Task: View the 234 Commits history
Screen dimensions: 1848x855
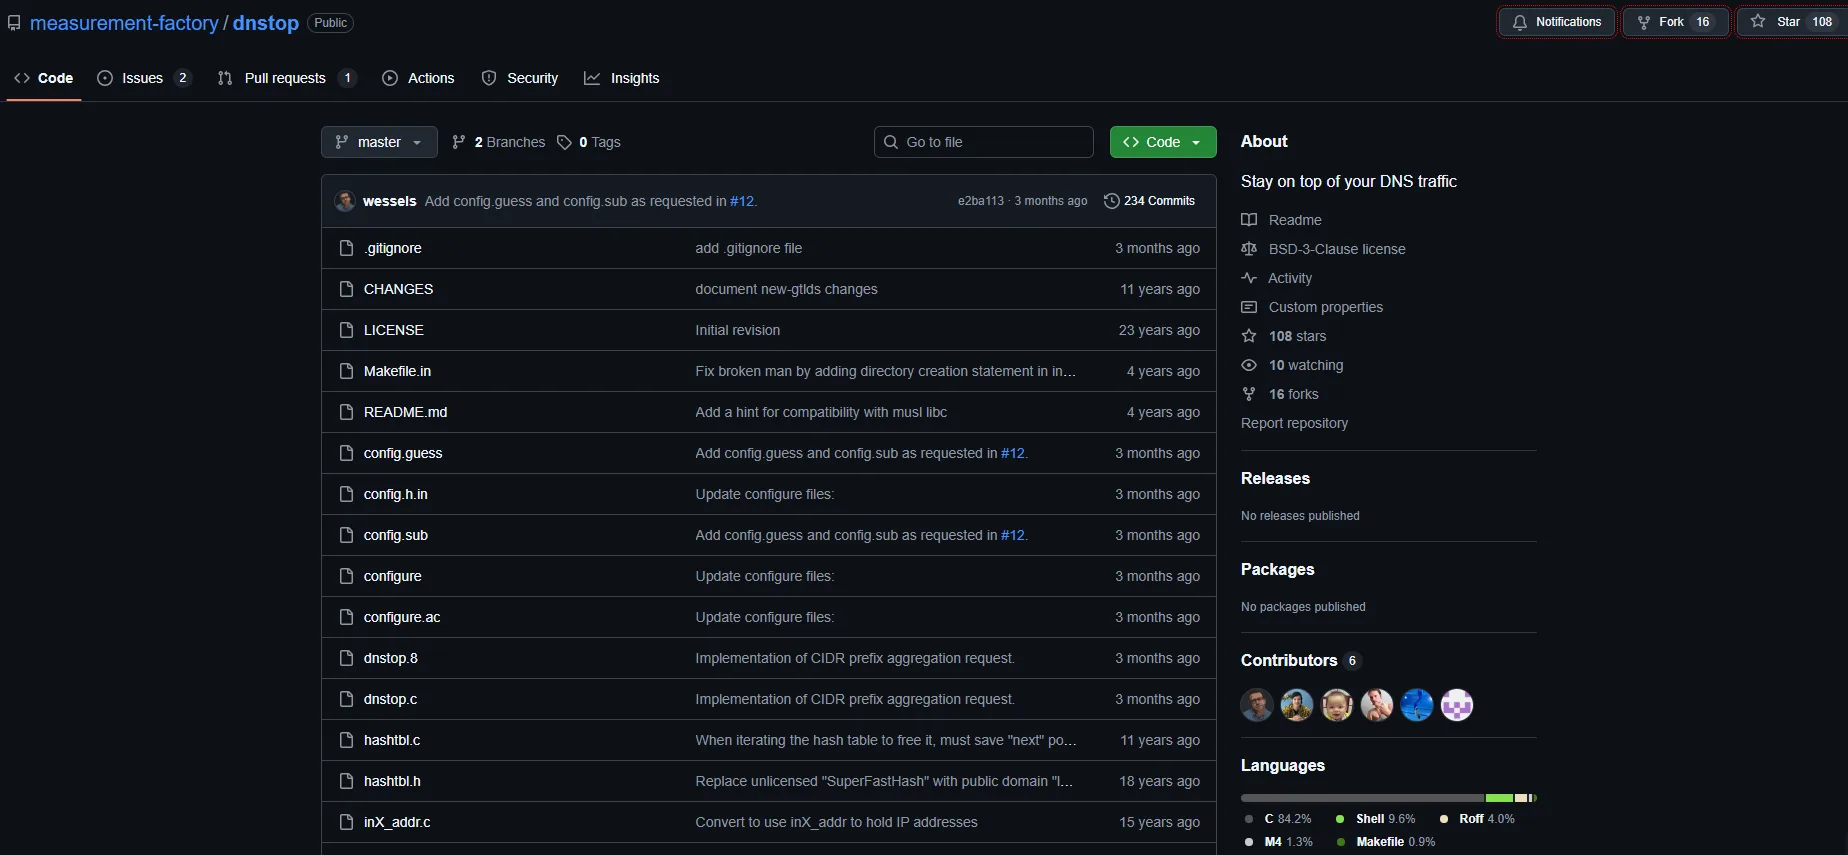Action: [x=1149, y=201]
